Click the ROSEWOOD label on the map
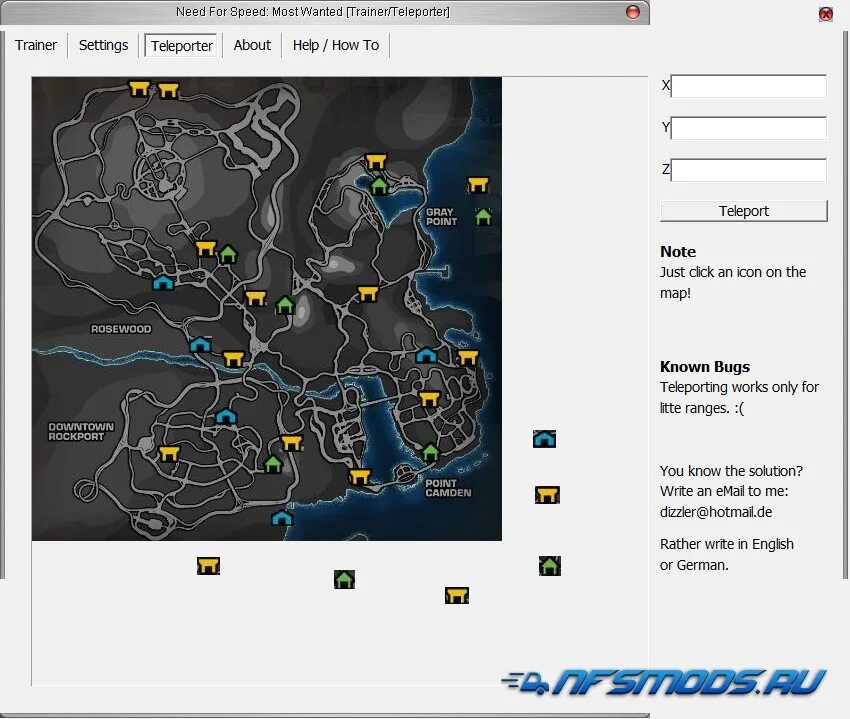Viewport: 850px width, 719px height. (x=121, y=329)
